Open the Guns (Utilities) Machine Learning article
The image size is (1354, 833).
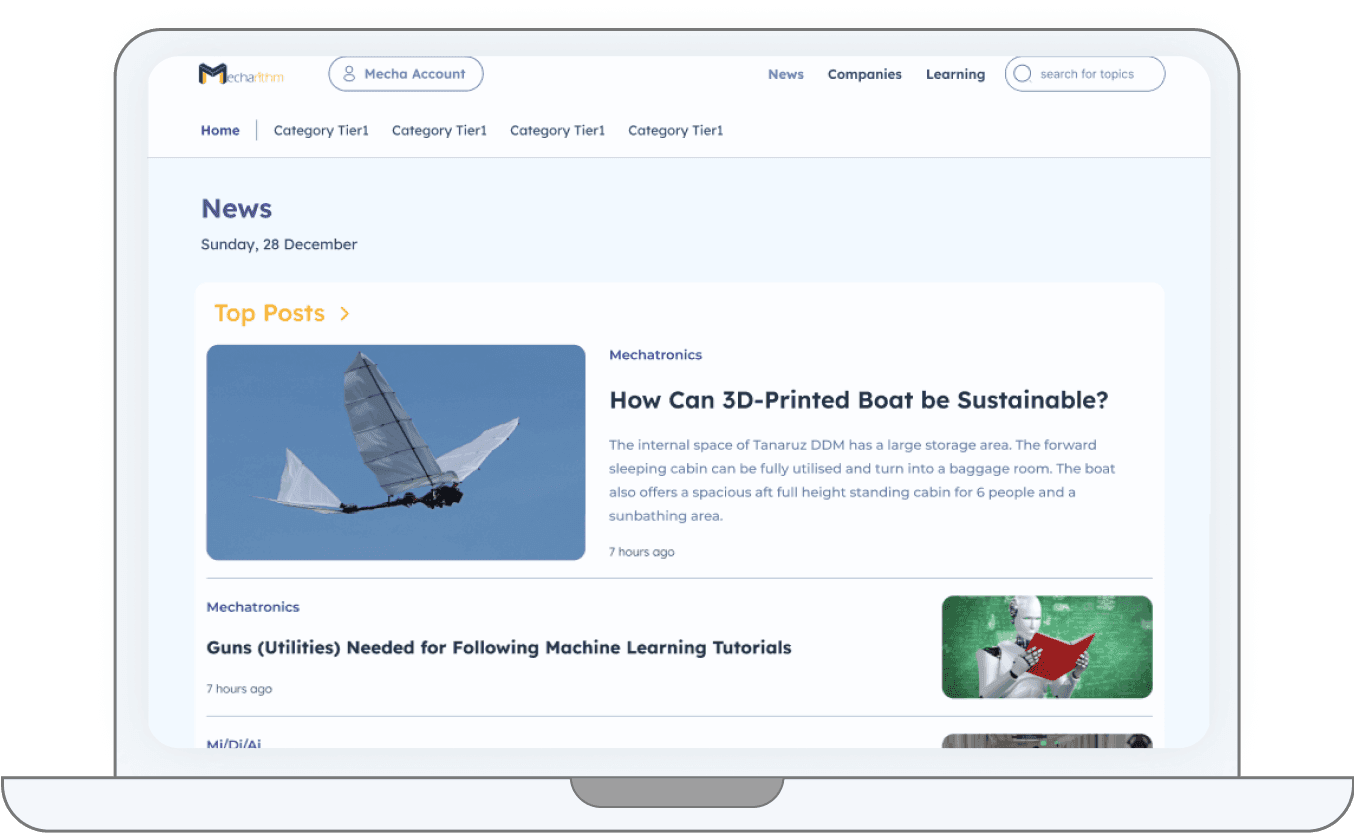coord(498,648)
